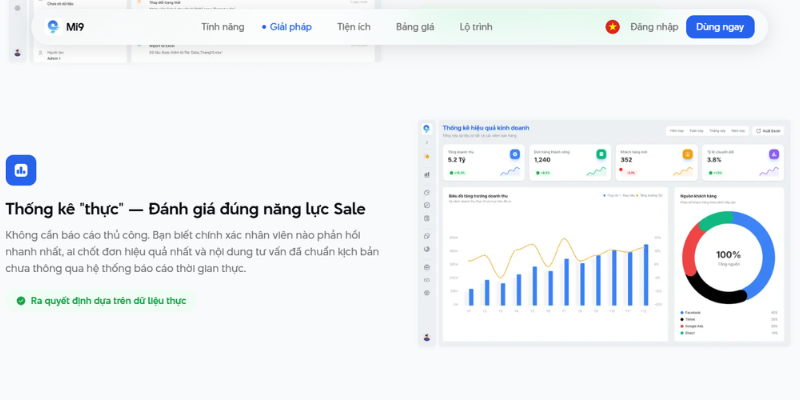Click the Đăng nhập link
Viewport: 800px width, 400px height.
(653, 27)
